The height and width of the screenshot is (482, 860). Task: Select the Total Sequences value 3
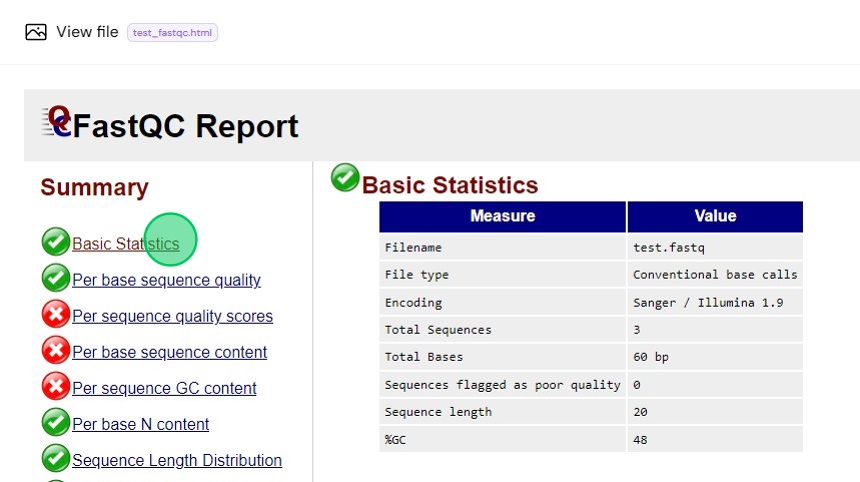pos(637,330)
